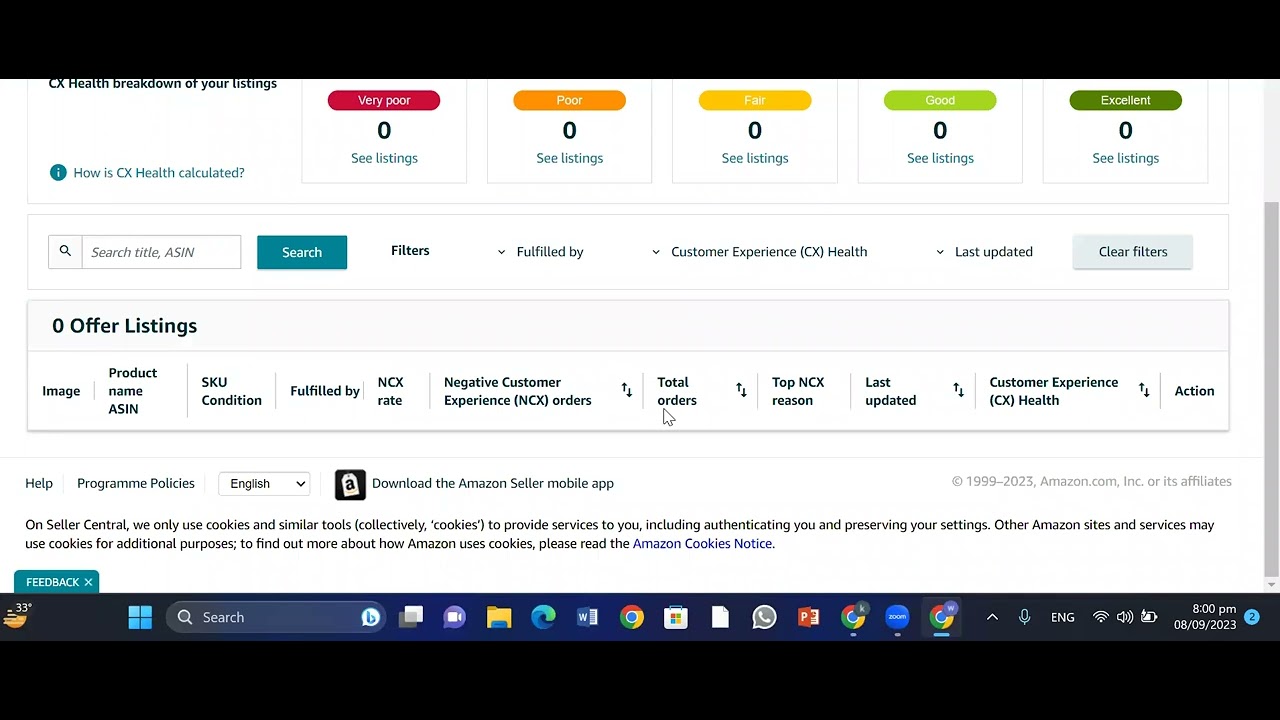Click the Poor orange badge
Image resolution: width=1280 pixels, height=720 pixels.
coord(570,100)
